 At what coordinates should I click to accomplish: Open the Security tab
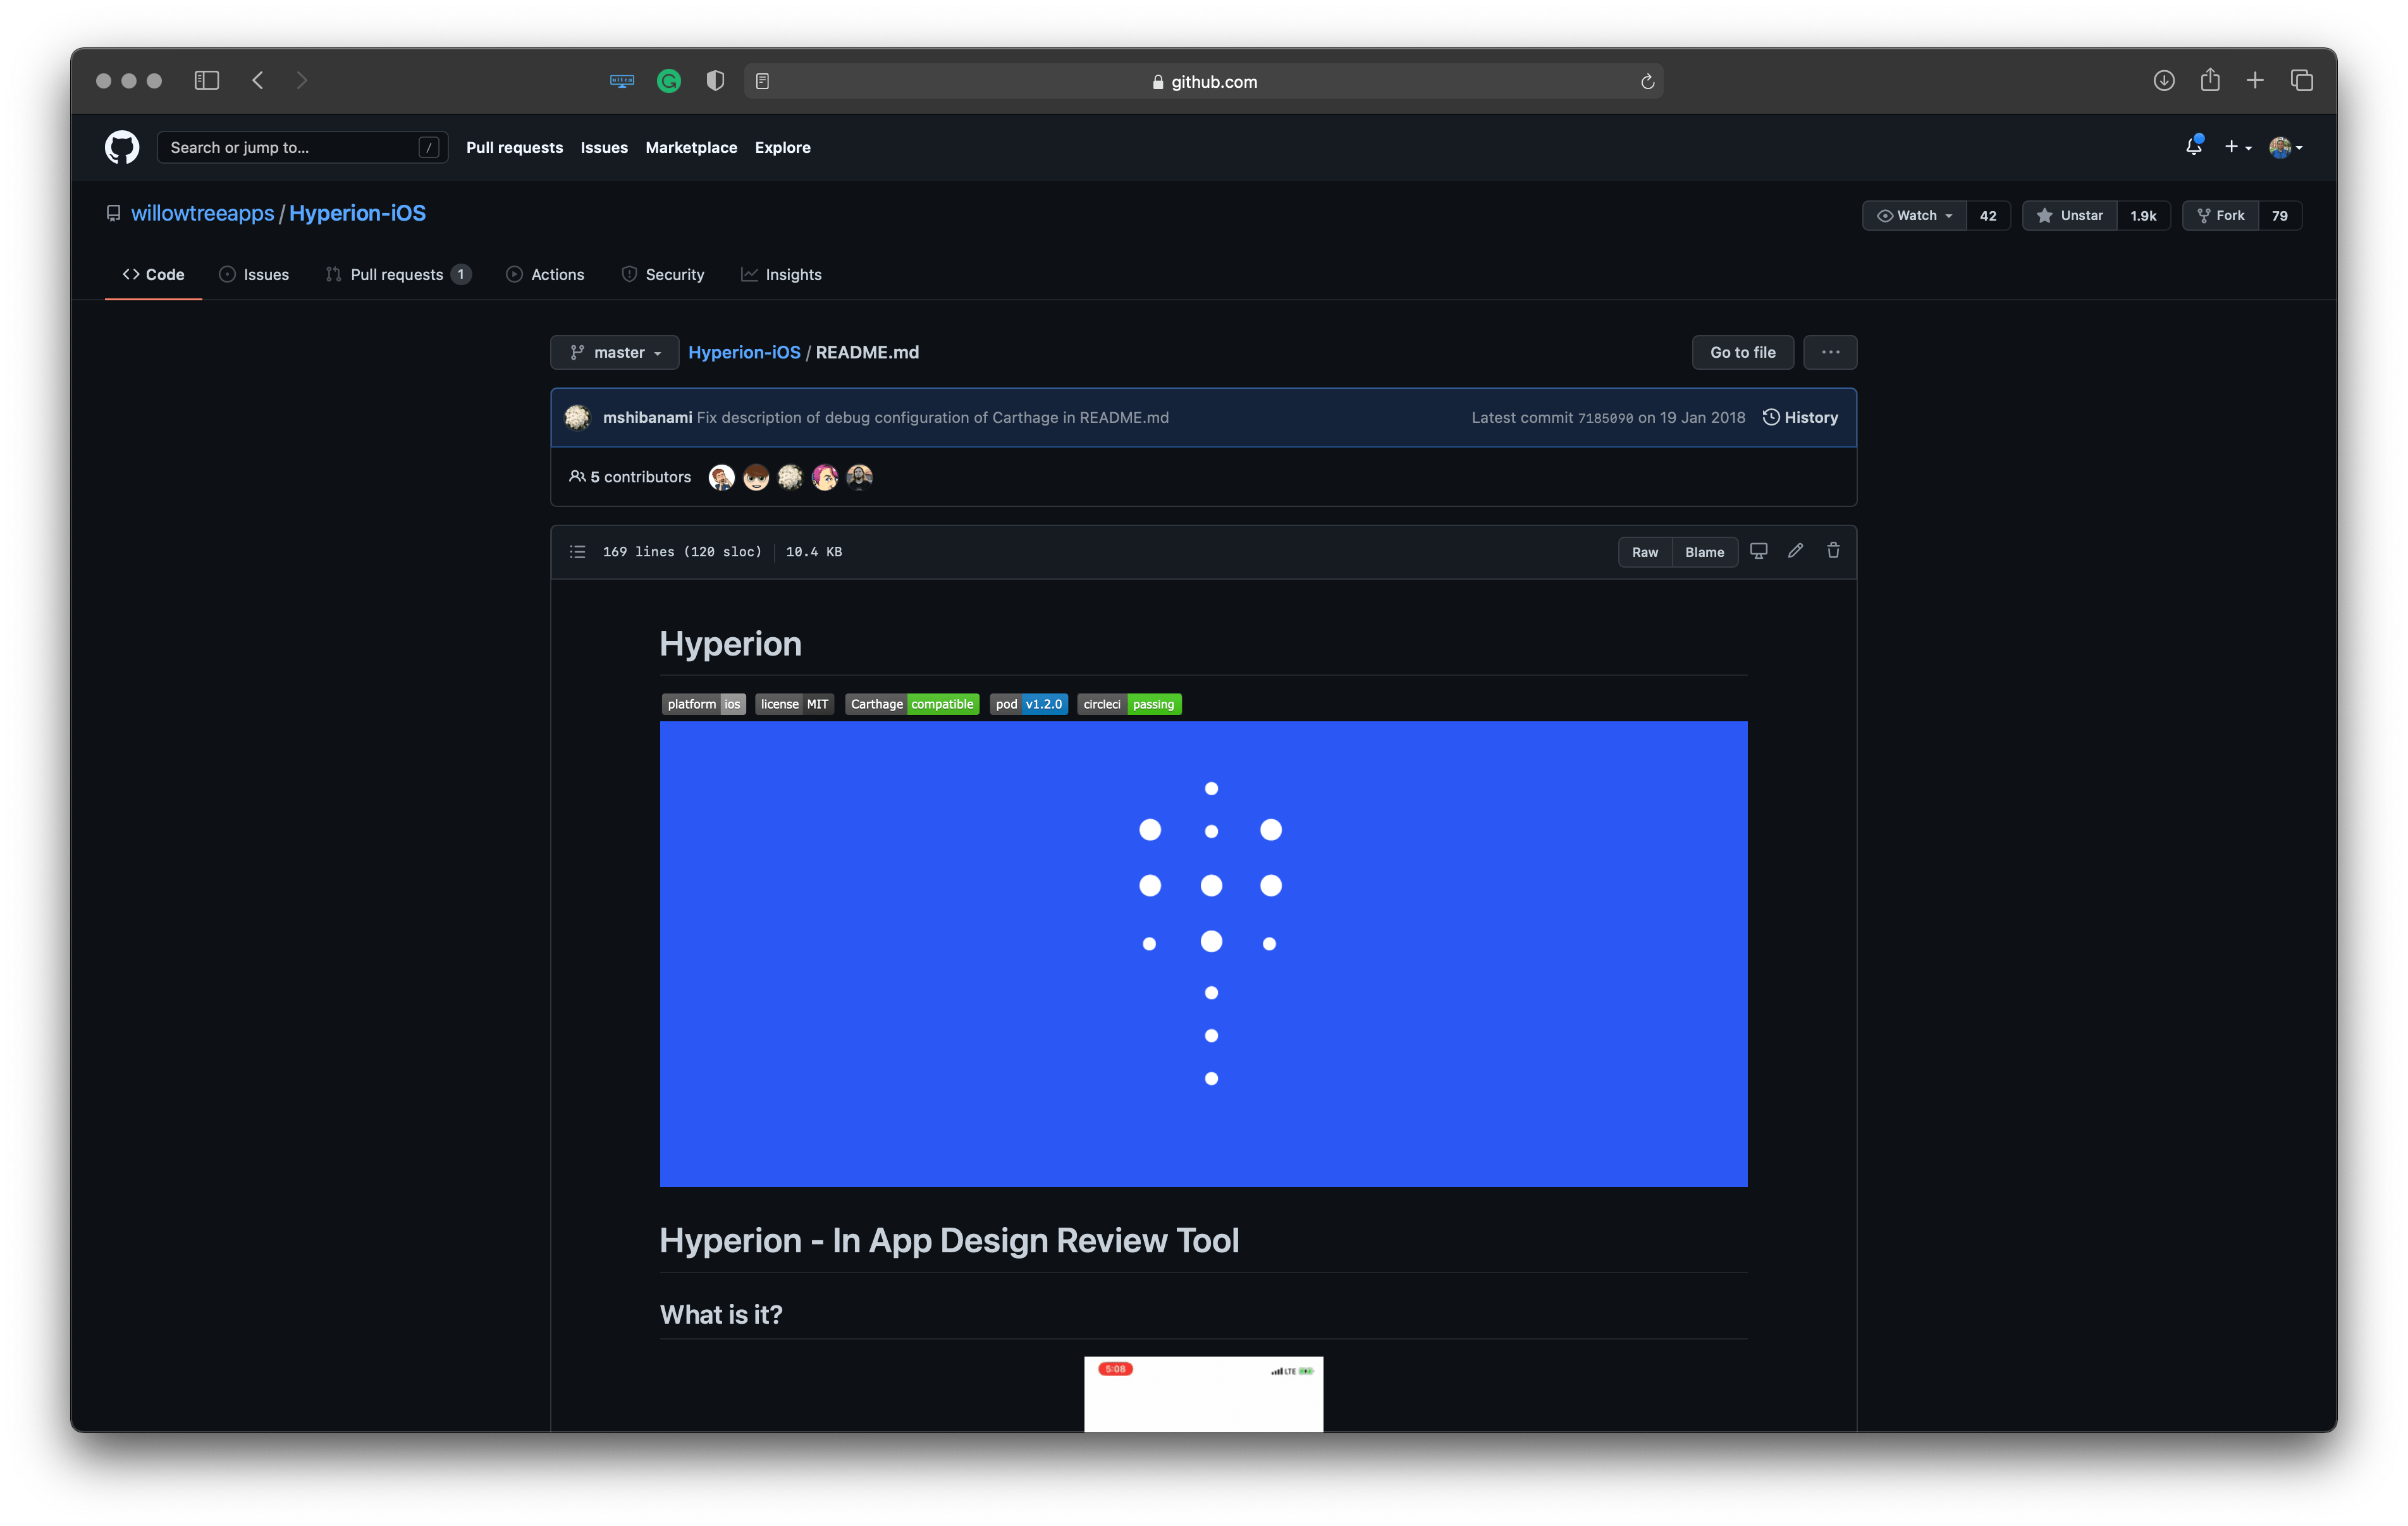click(663, 274)
